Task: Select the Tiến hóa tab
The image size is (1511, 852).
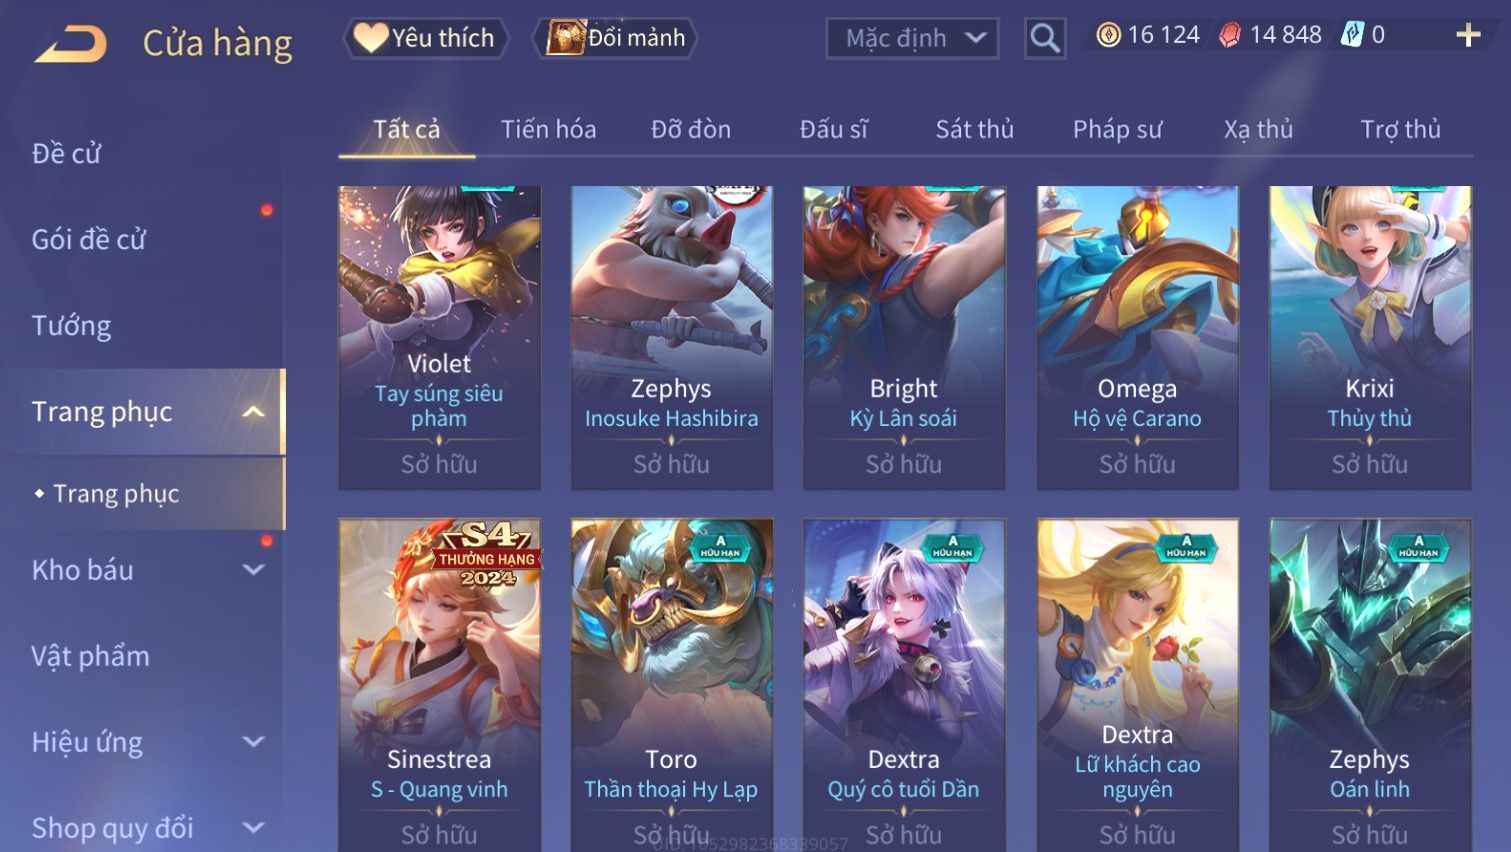Action: [x=548, y=129]
